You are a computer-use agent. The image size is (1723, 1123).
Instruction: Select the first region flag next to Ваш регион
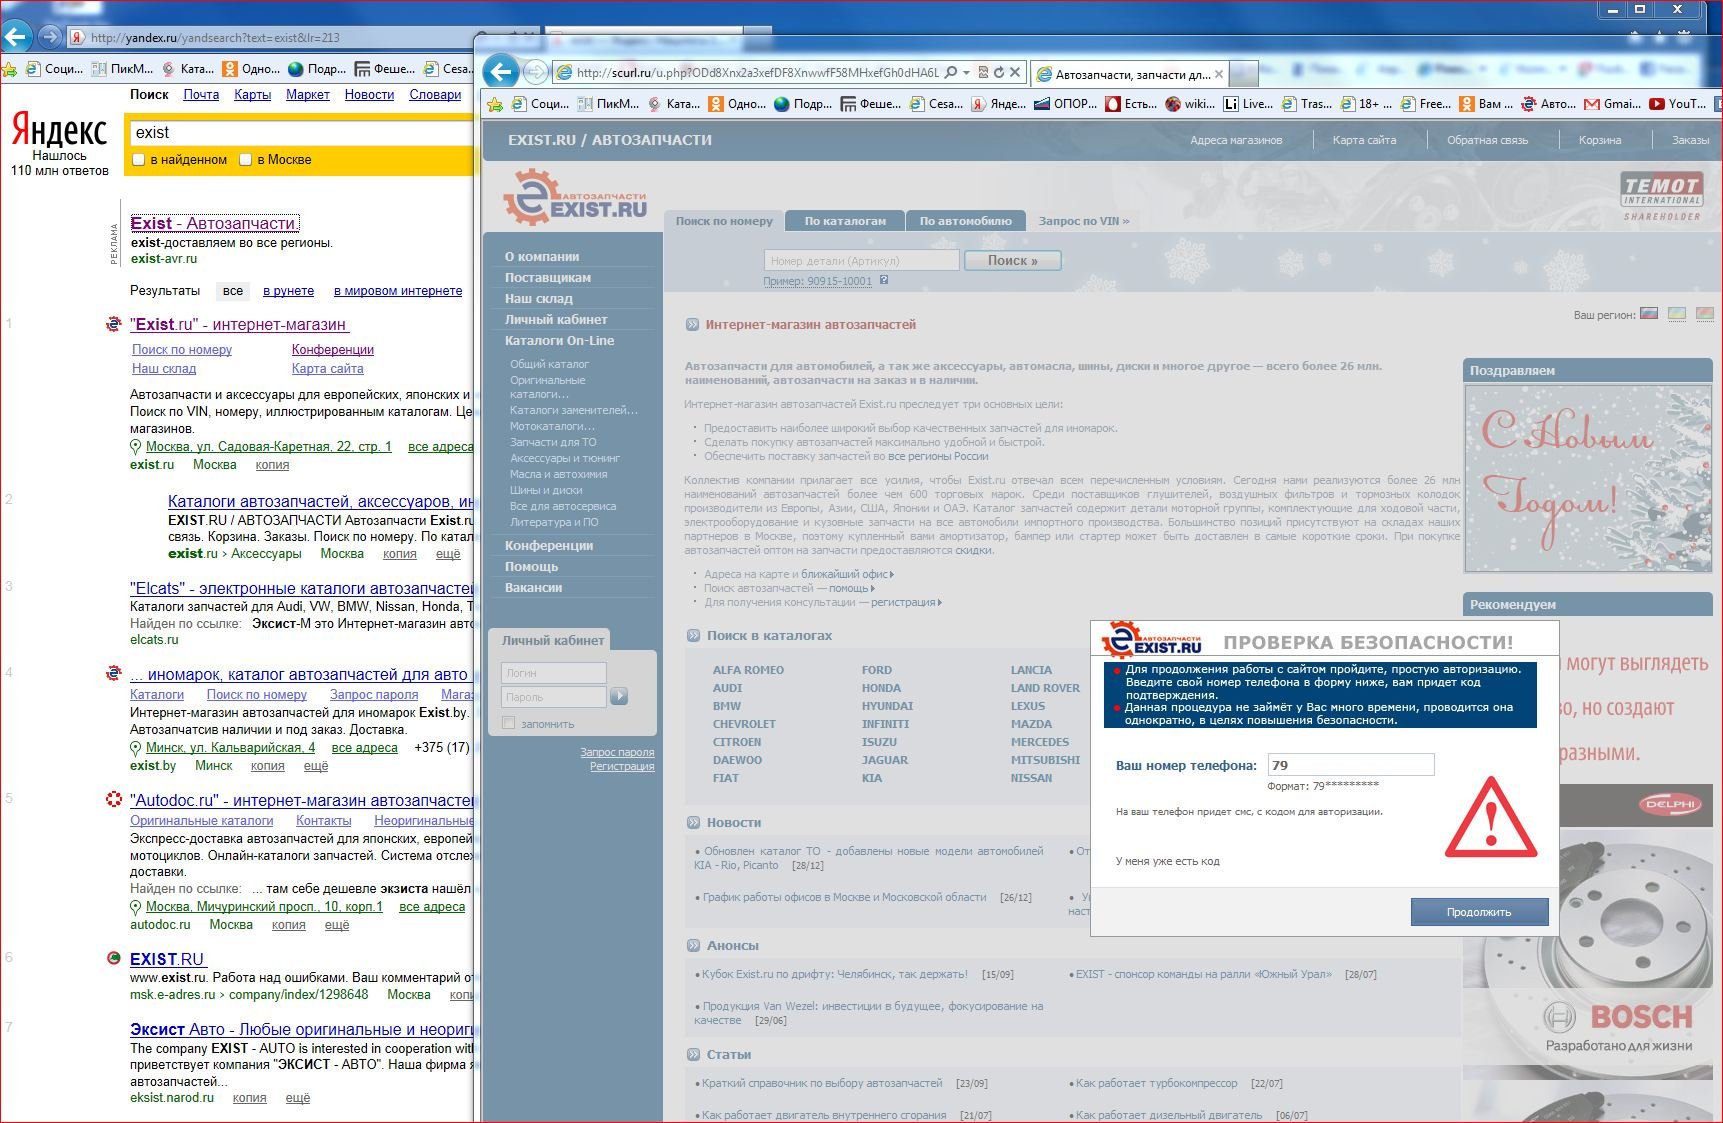pos(1649,314)
